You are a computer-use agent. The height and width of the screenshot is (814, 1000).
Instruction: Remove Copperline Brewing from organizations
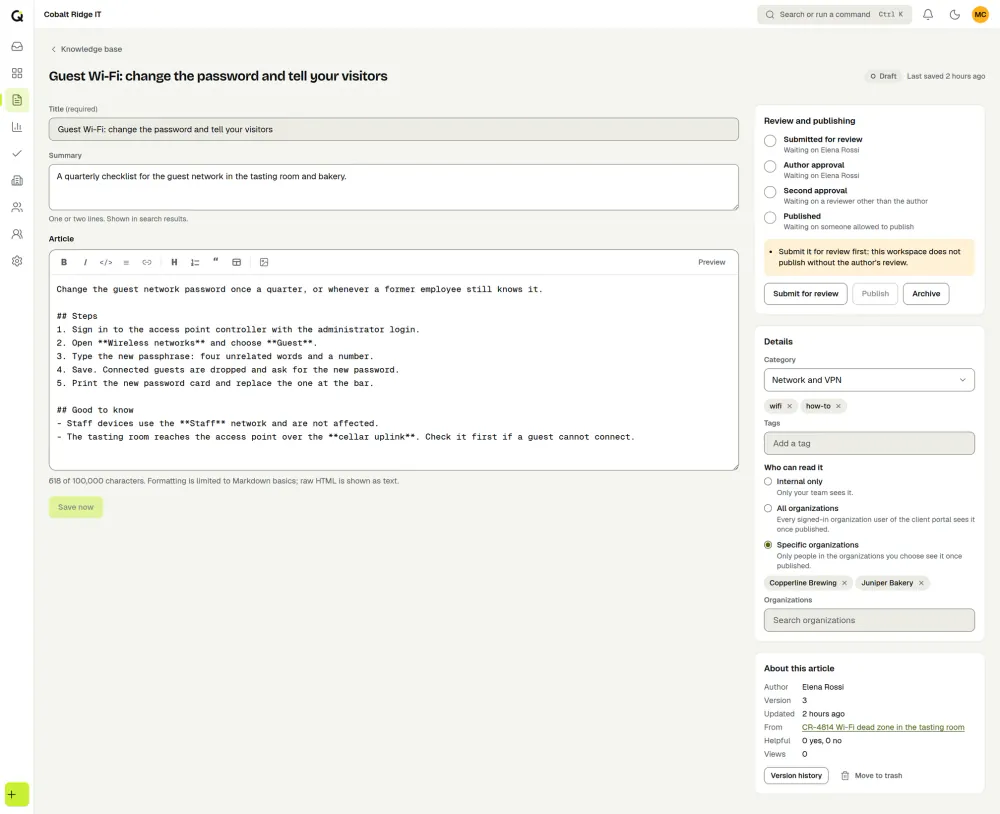[844, 583]
